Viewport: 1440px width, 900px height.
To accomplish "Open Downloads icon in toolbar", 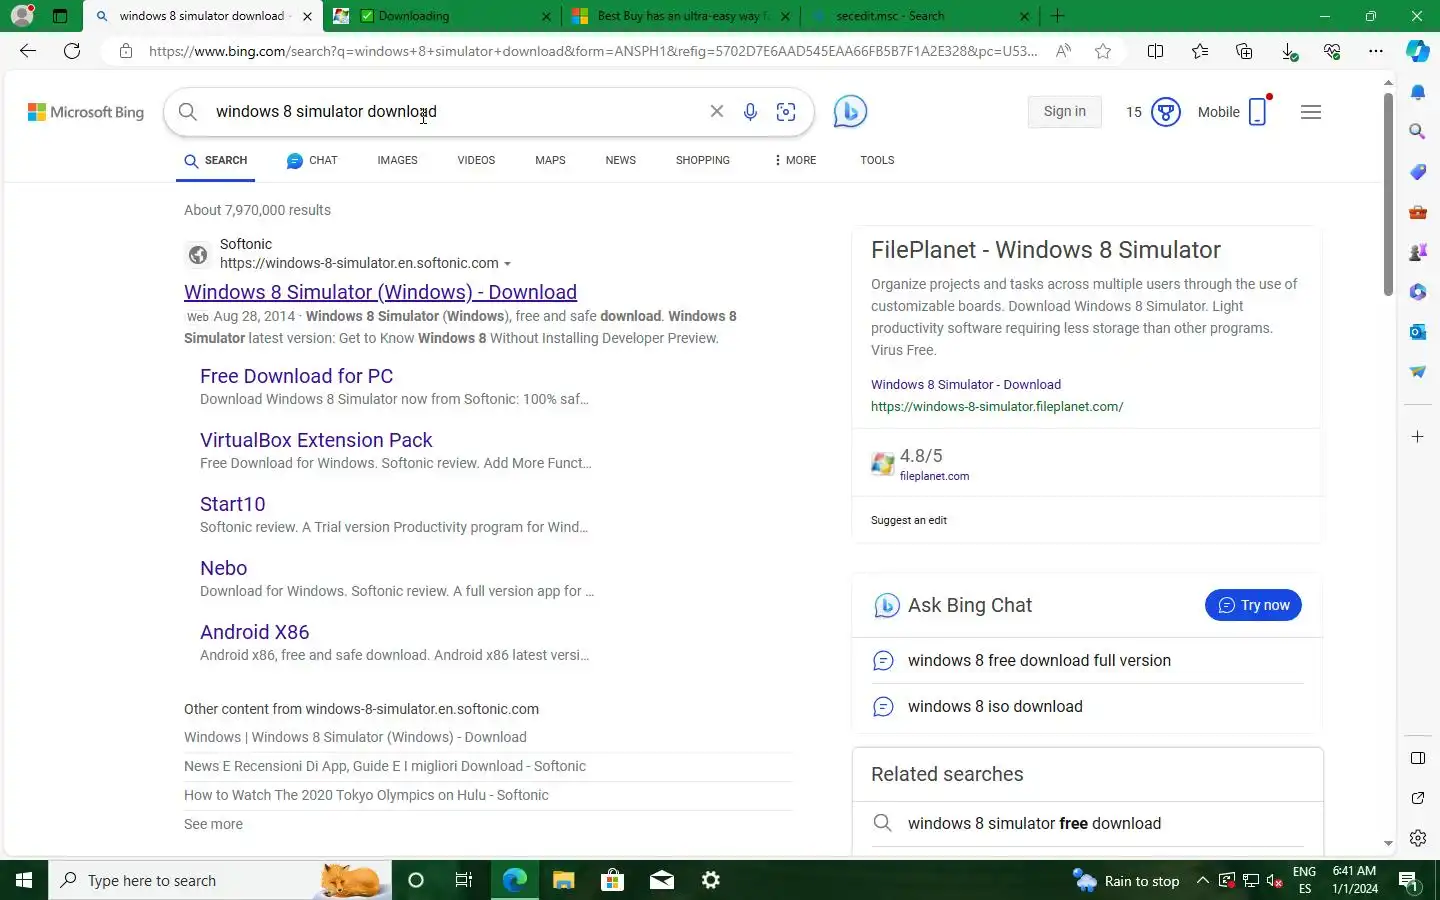I will (x=1289, y=52).
